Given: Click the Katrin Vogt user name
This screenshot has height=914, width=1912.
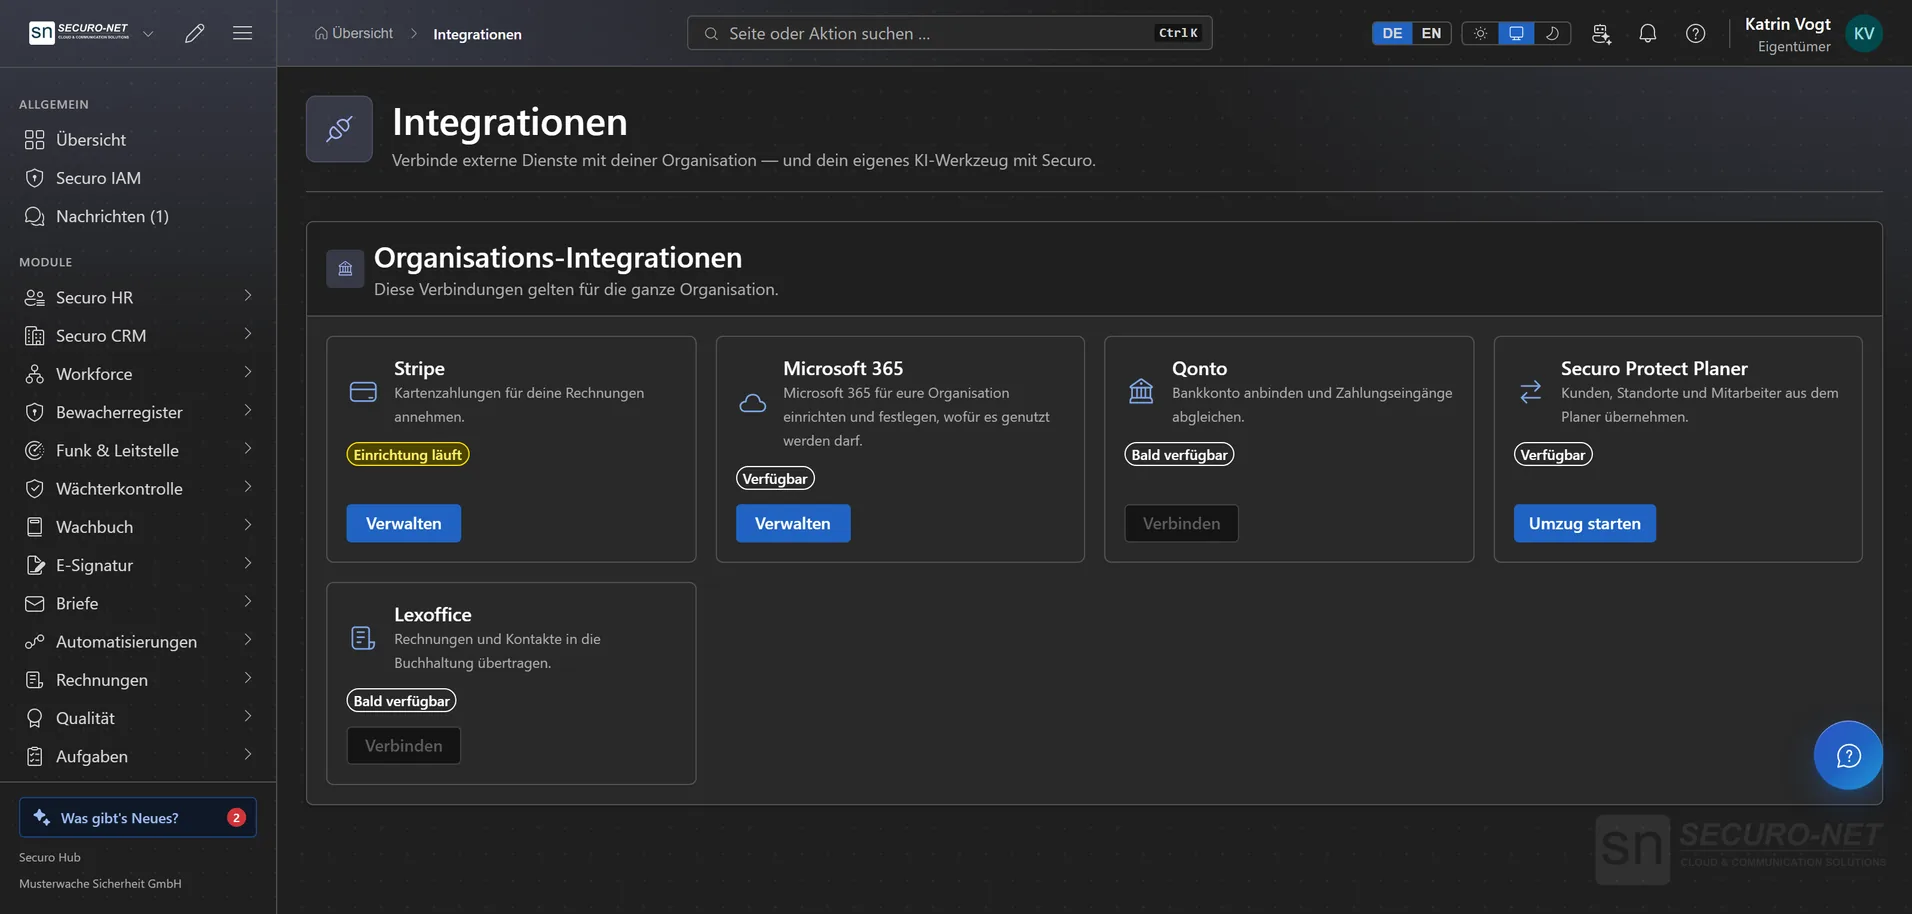Looking at the screenshot, I should pos(1787,24).
